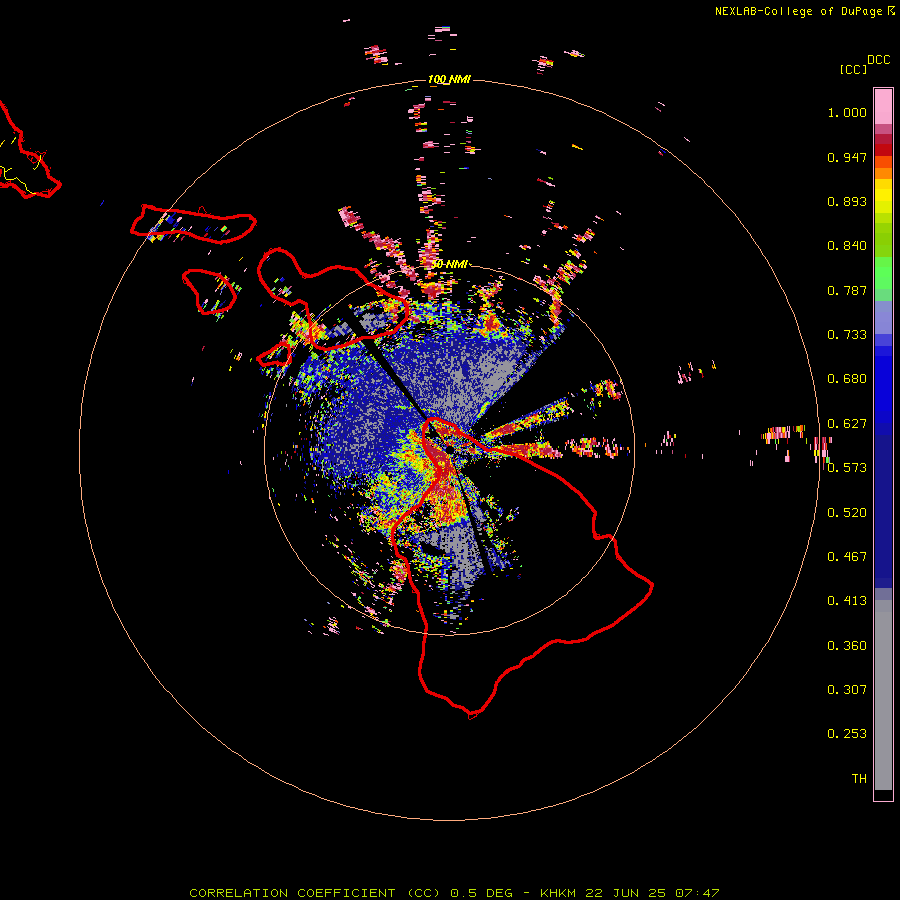This screenshot has height=900, width=900.
Task: Pick the light pink swatch atop the colorbar
Action: (883, 107)
